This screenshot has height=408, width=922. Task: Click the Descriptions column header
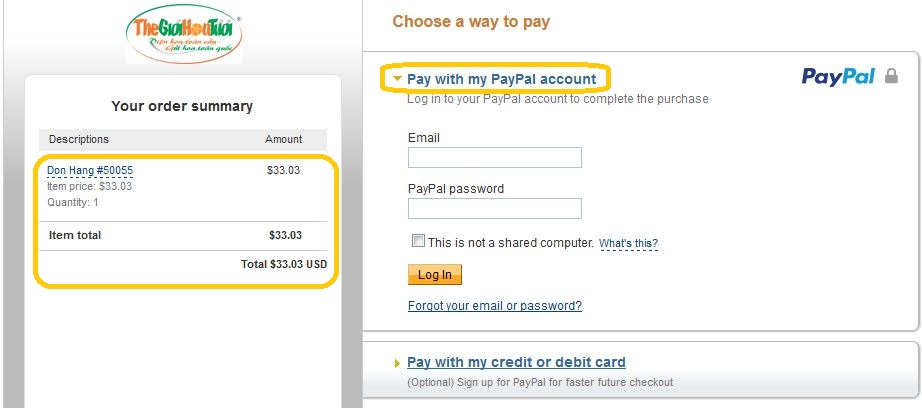click(x=79, y=139)
